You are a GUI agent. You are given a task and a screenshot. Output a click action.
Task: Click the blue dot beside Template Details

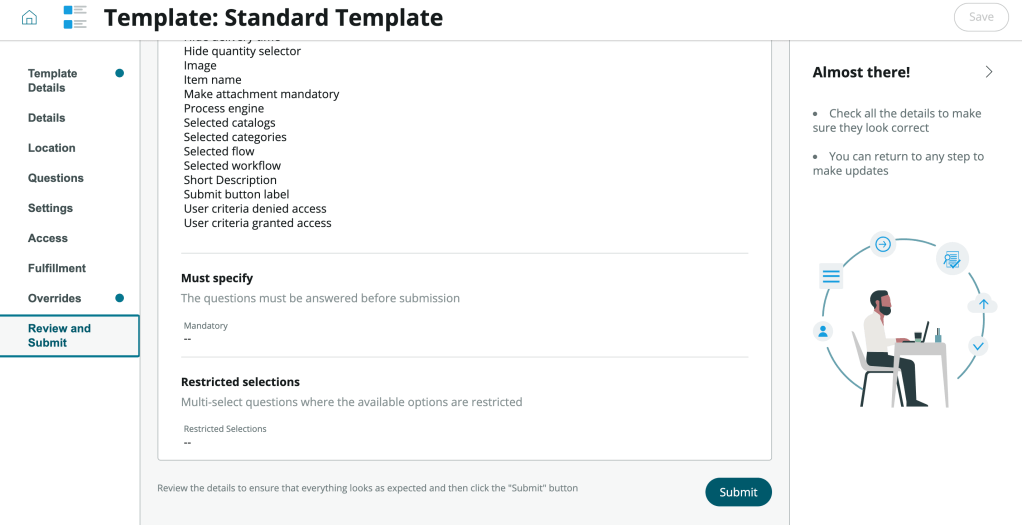pos(120,73)
